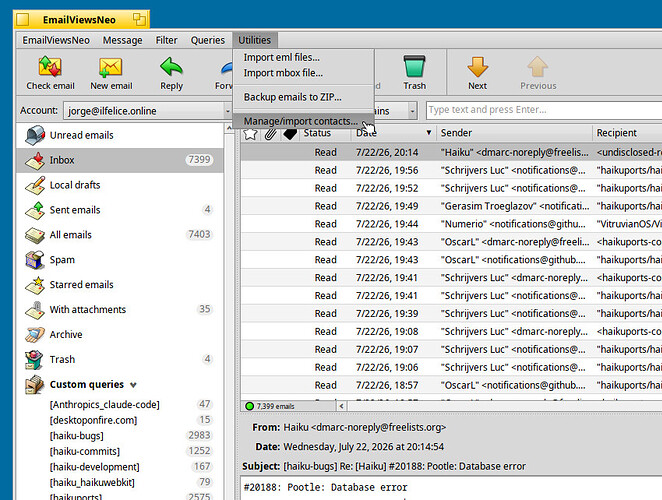662x500 pixels.
Task: Sort the list by Sender column
Action: pyautogui.click(x=514, y=133)
